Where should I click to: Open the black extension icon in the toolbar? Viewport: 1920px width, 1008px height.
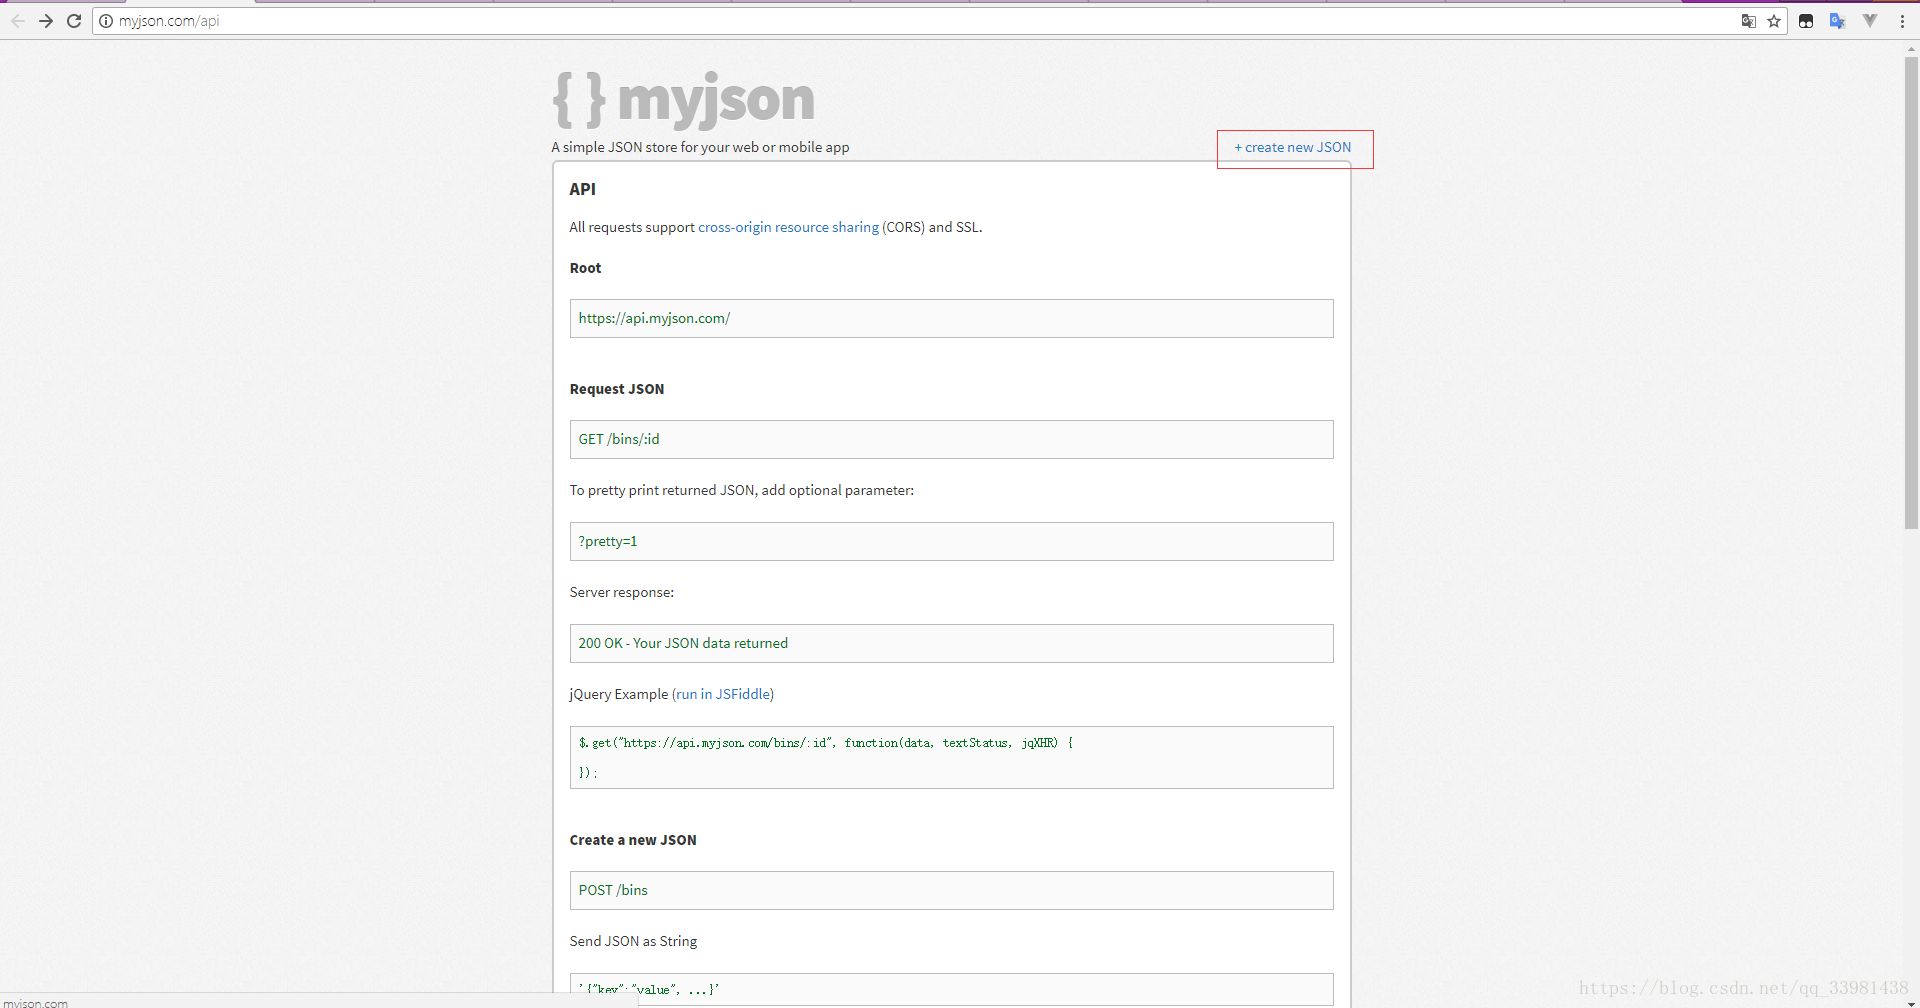pos(1806,21)
